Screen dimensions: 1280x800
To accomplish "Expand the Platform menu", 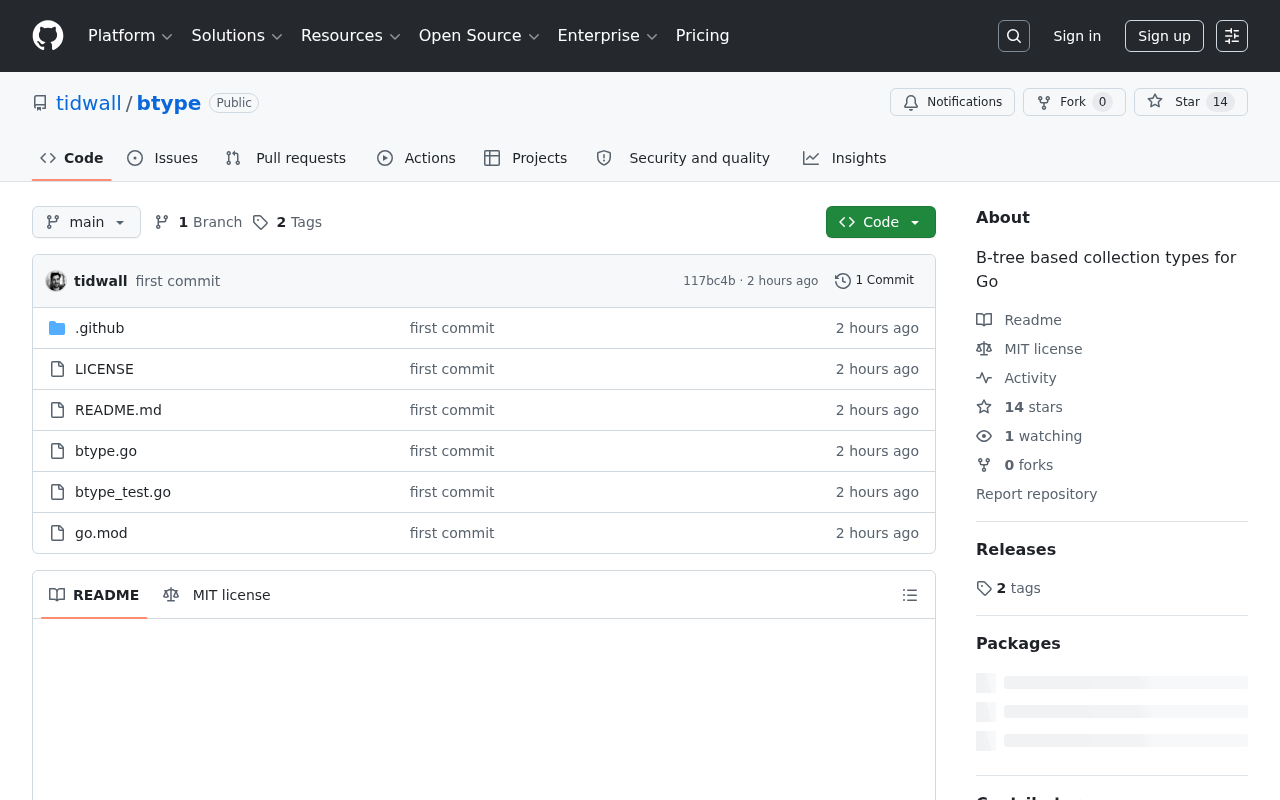I will pos(130,36).
